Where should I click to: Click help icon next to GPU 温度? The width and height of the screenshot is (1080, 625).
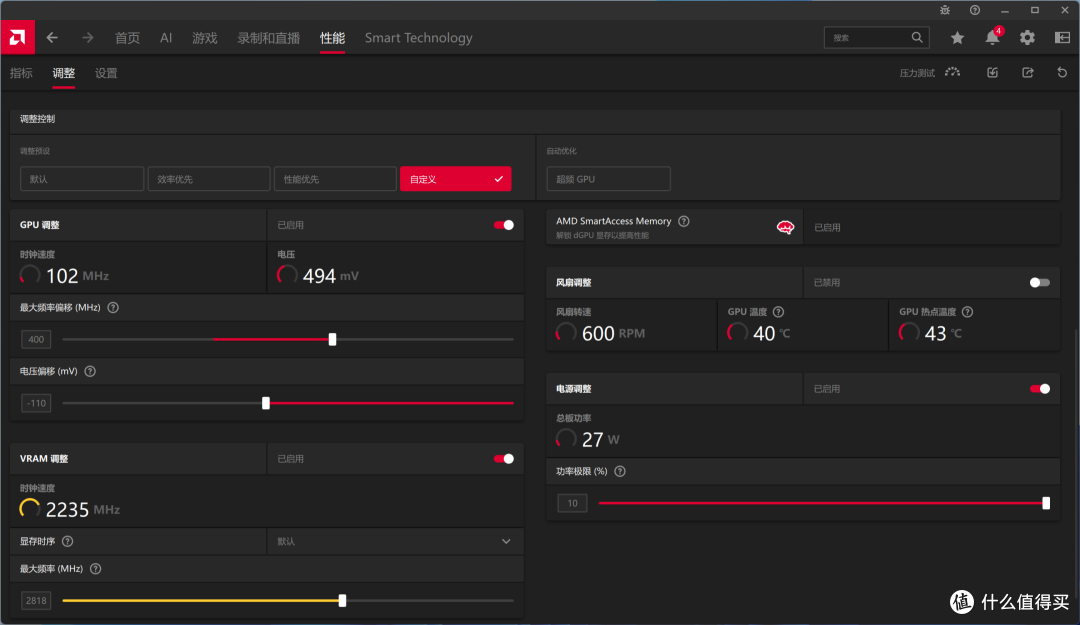tap(778, 311)
